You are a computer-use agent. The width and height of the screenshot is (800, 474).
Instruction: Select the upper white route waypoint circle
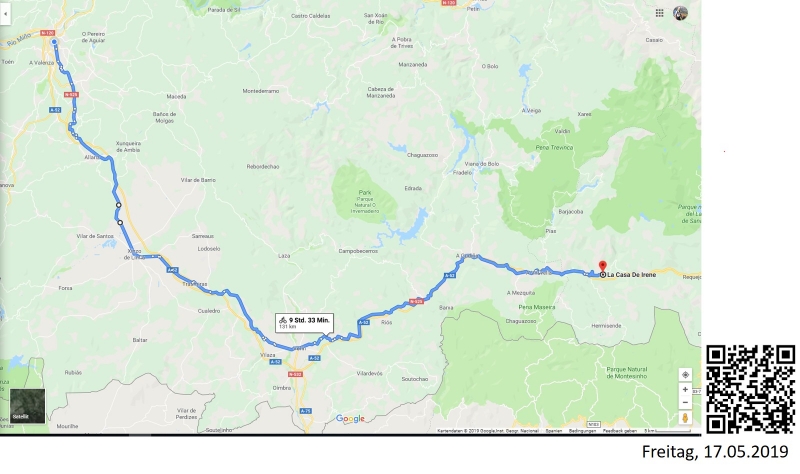[x=118, y=205]
